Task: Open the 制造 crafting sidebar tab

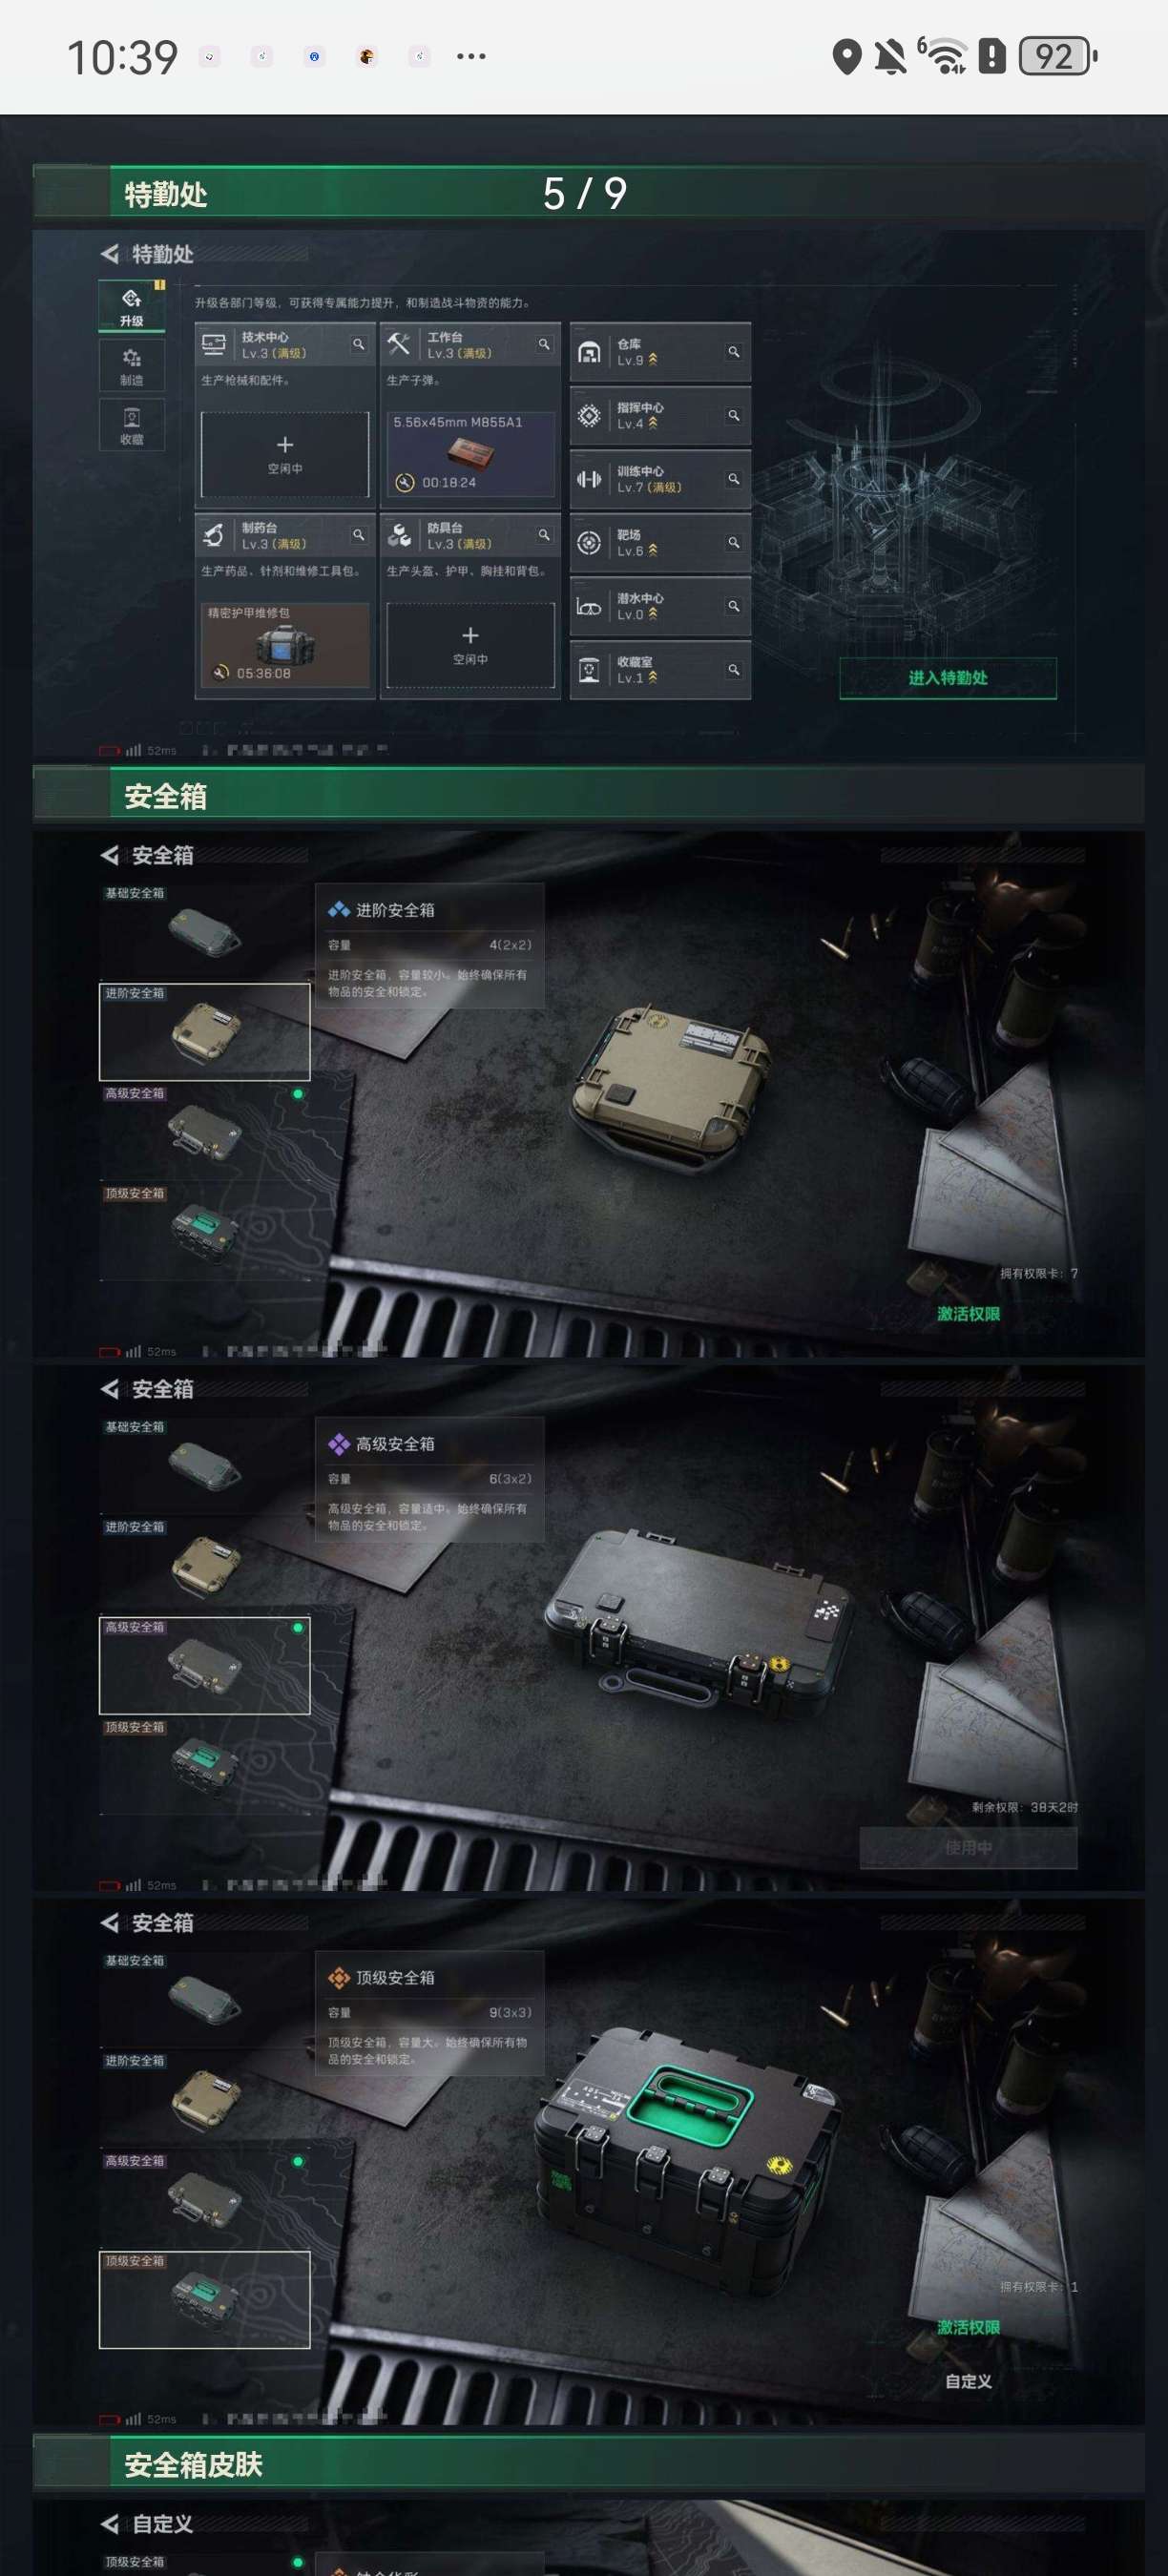Action: (x=132, y=365)
